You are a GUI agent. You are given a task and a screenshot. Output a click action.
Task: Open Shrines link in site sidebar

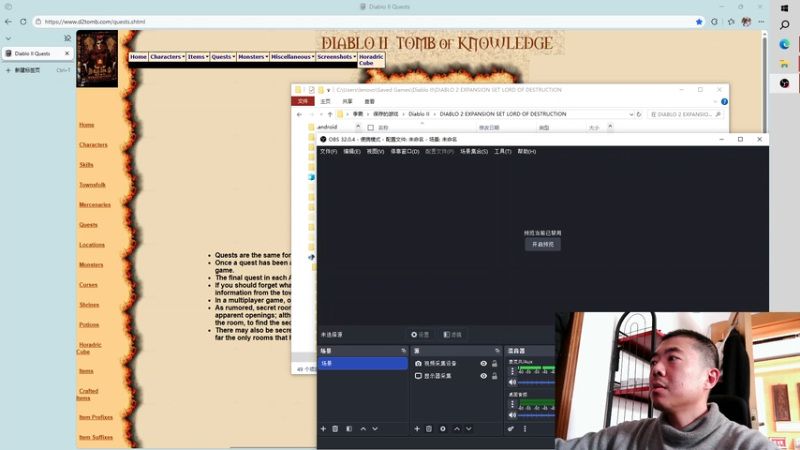coord(89,305)
